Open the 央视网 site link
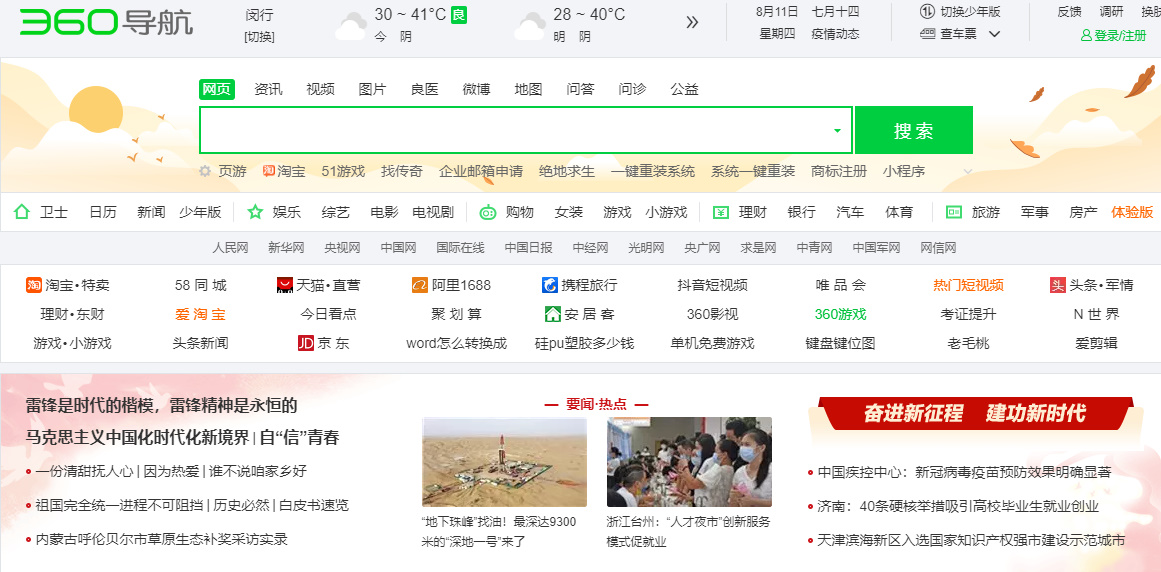1161x572 pixels. coord(342,248)
